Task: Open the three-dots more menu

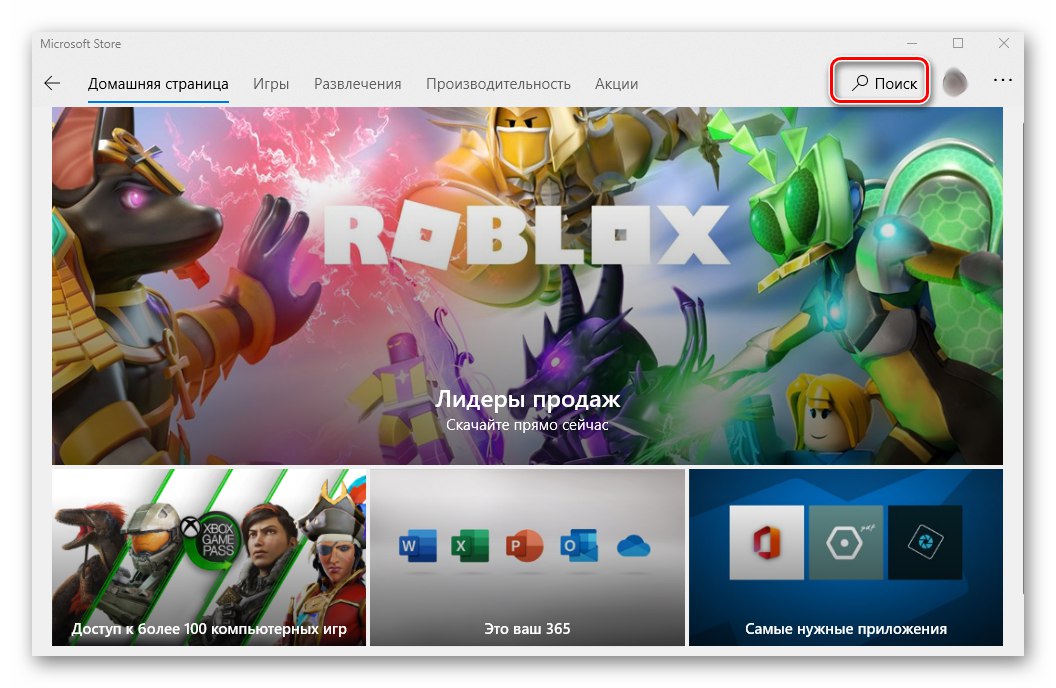Action: click(x=1002, y=80)
